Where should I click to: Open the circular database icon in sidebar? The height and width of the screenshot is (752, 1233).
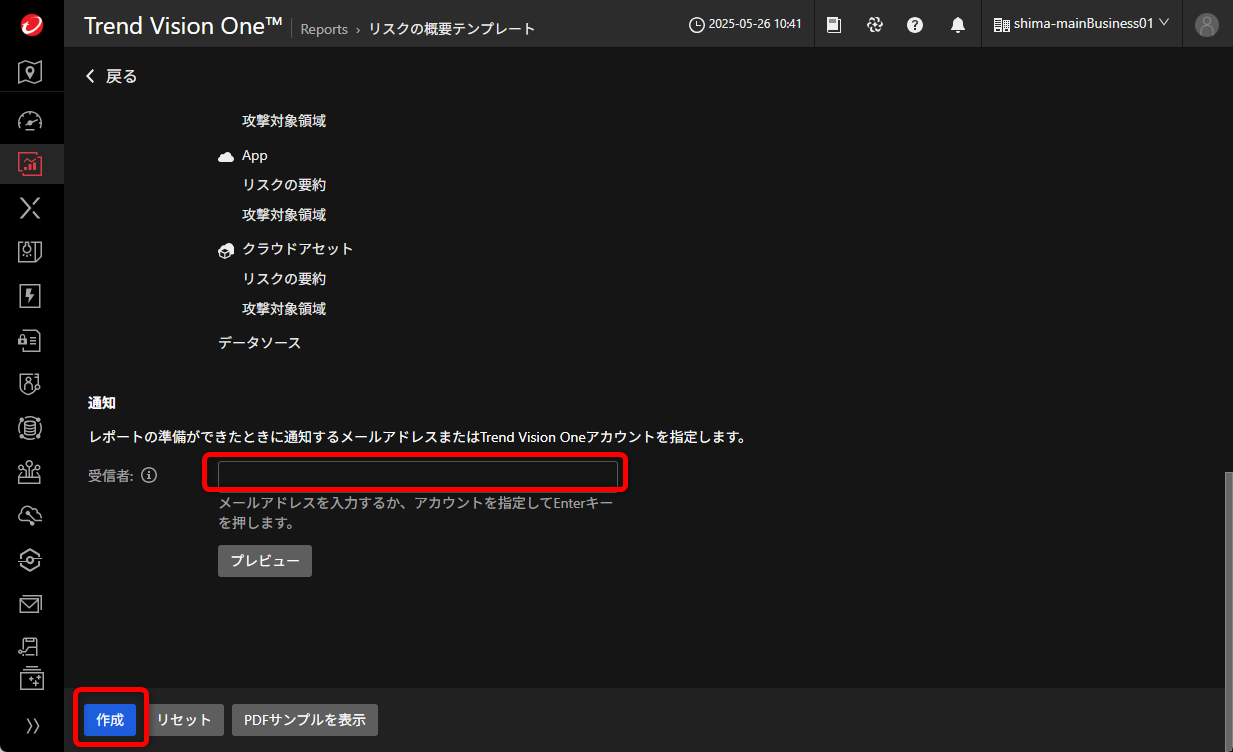(x=31, y=428)
